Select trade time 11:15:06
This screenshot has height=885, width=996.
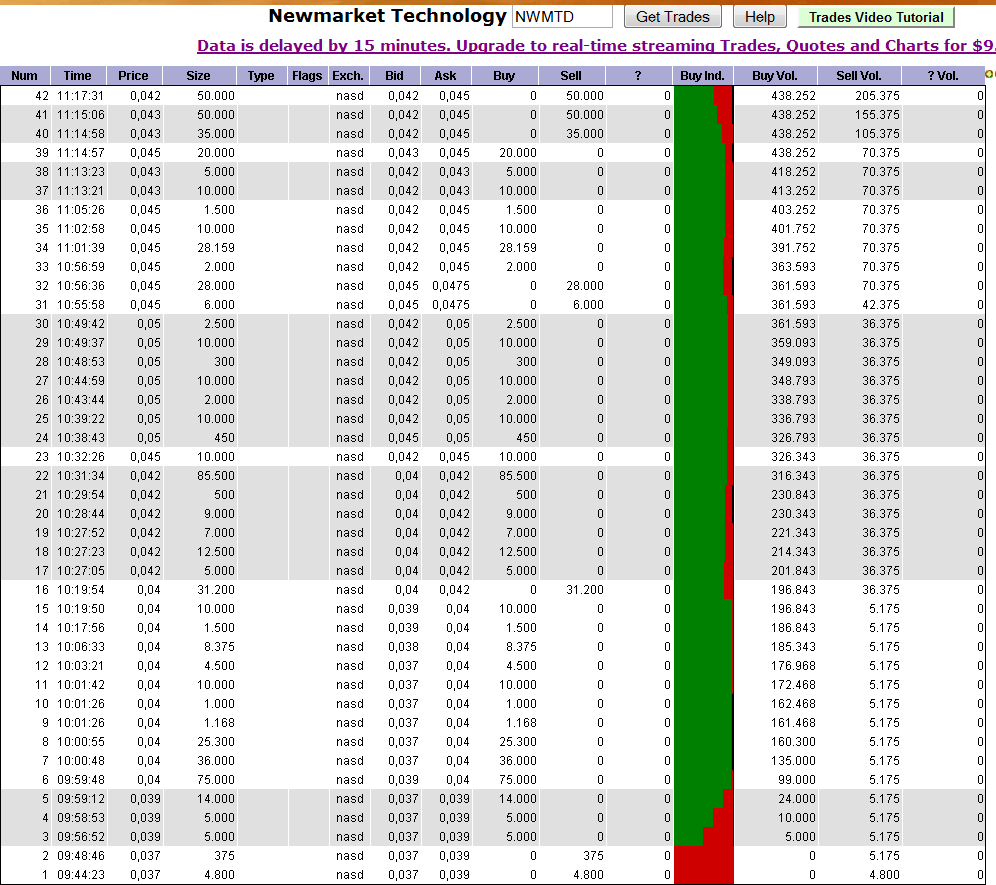80,115
